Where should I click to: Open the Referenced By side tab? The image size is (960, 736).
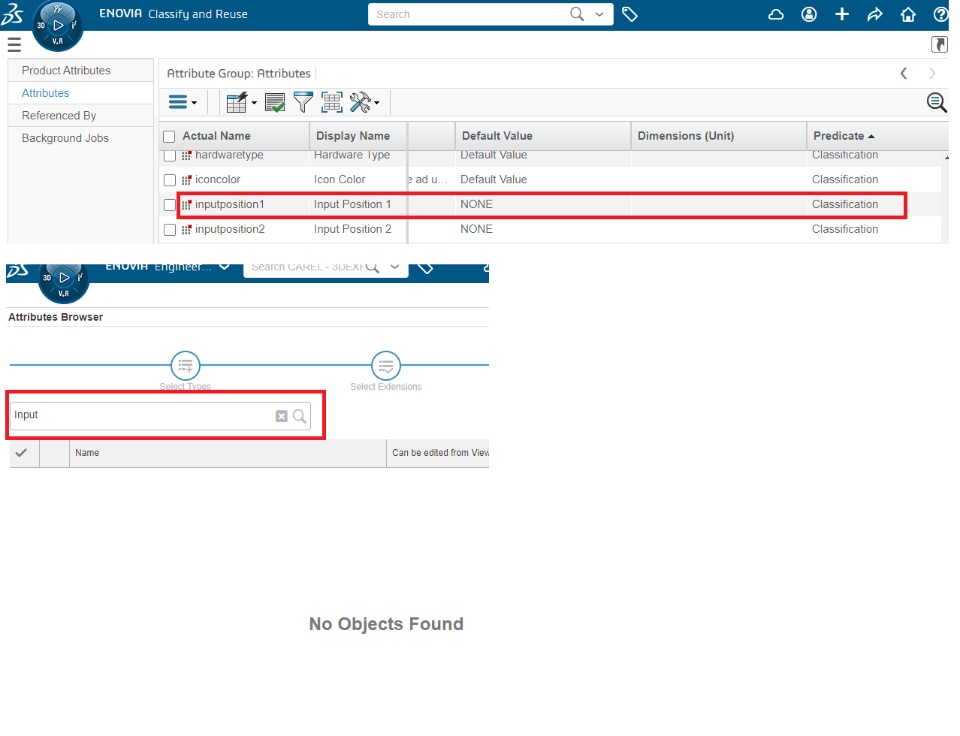(59, 116)
